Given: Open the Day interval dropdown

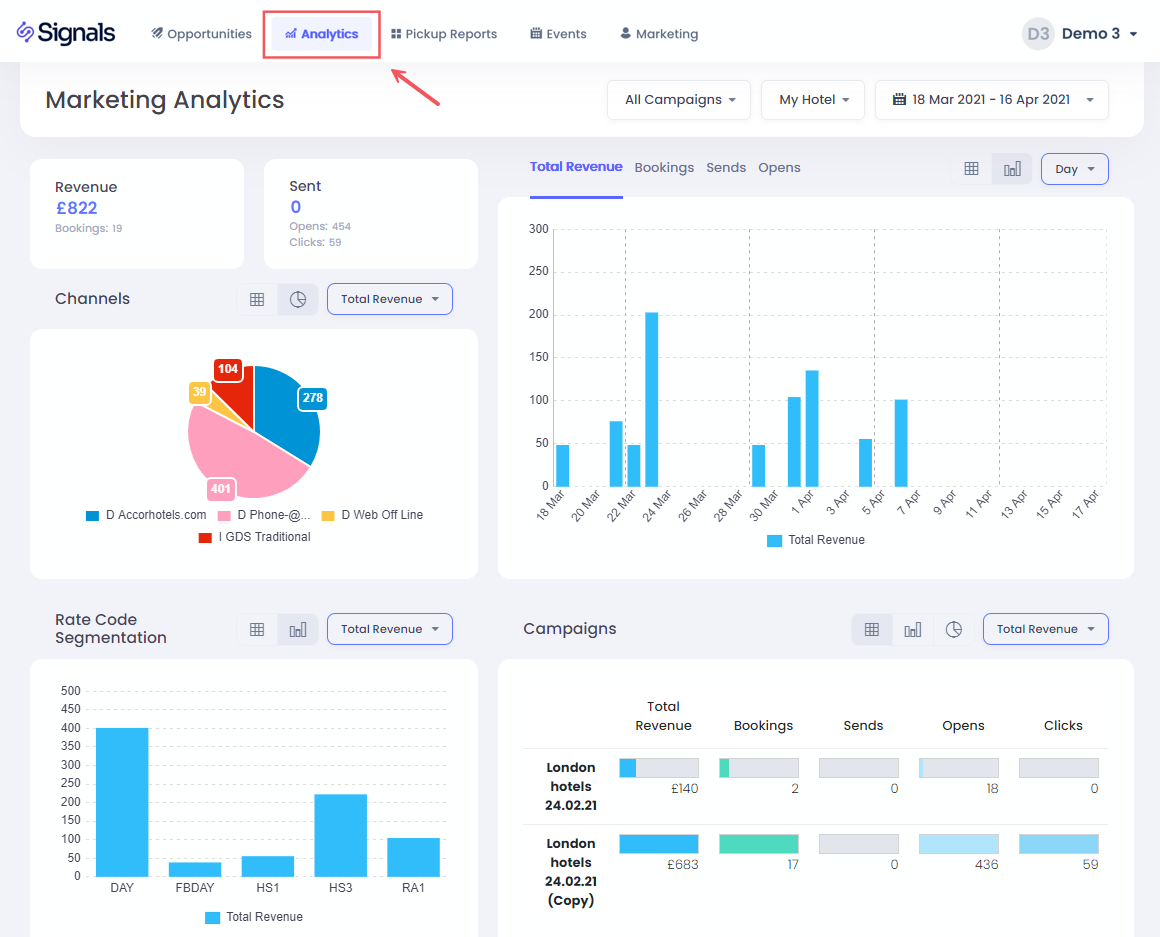Looking at the screenshot, I should point(1074,169).
